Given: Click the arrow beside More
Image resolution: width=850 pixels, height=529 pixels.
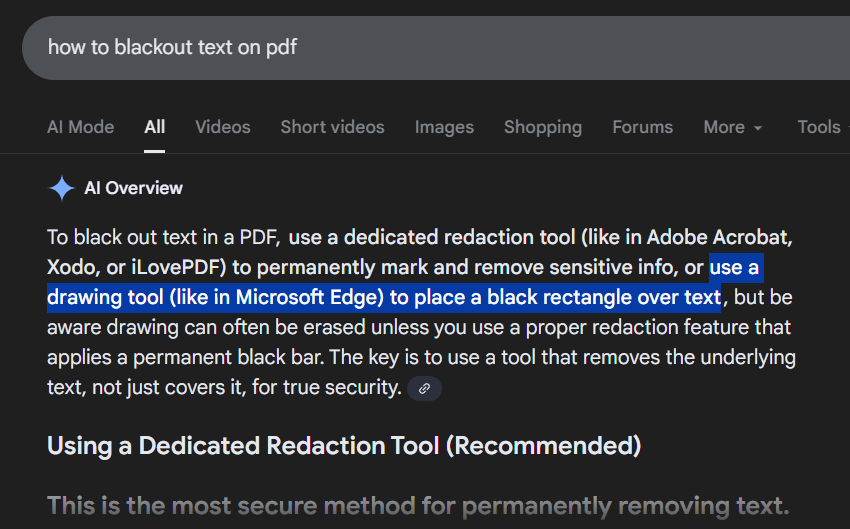Looking at the screenshot, I should pyautogui.click(x=758, y=128).
